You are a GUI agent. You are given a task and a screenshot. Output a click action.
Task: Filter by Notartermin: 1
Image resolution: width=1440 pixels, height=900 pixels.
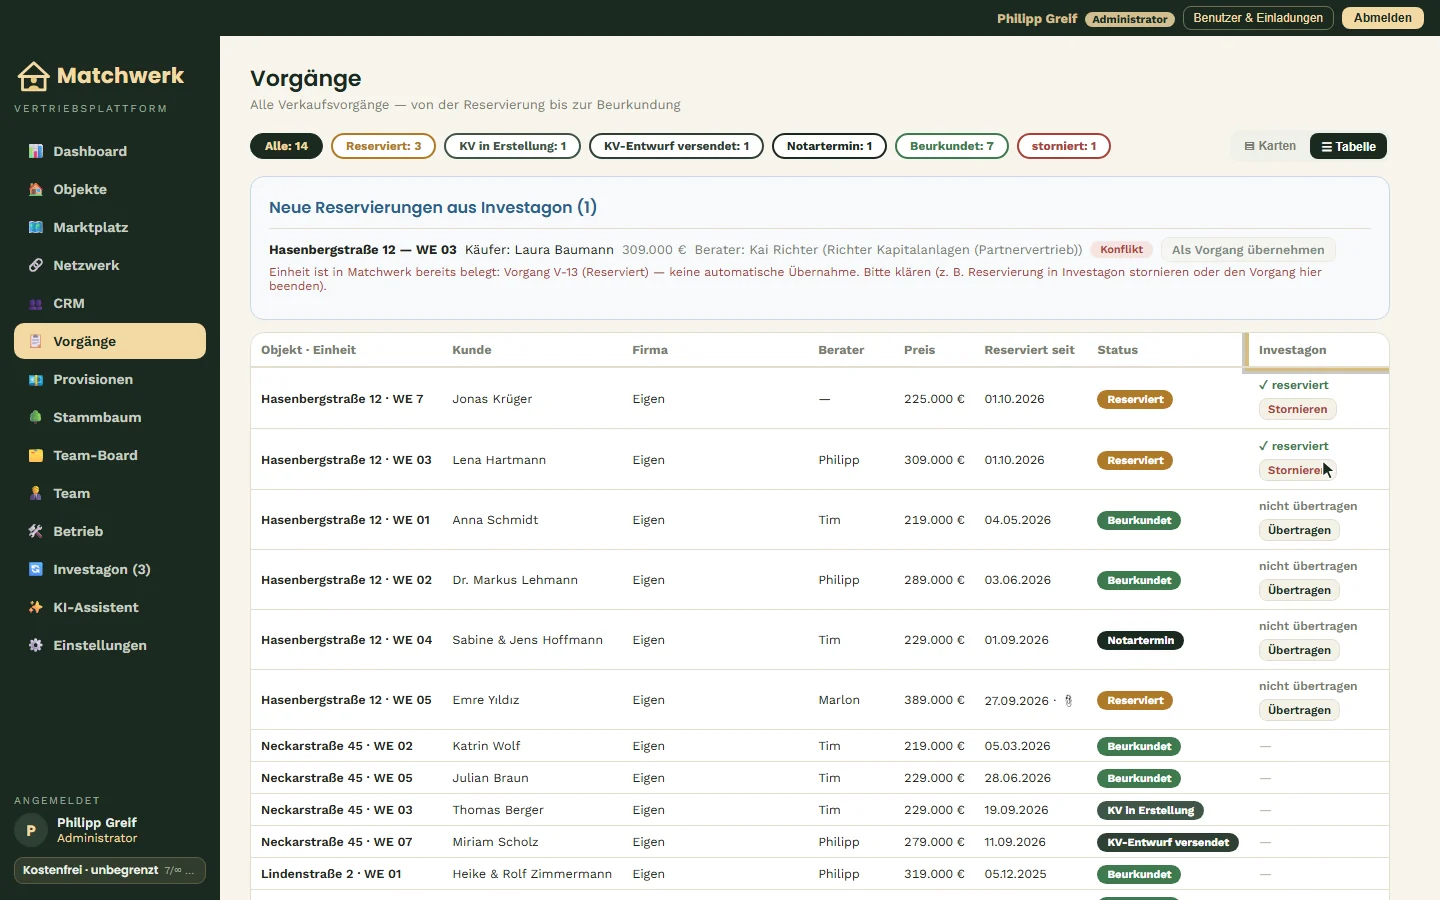830,146
